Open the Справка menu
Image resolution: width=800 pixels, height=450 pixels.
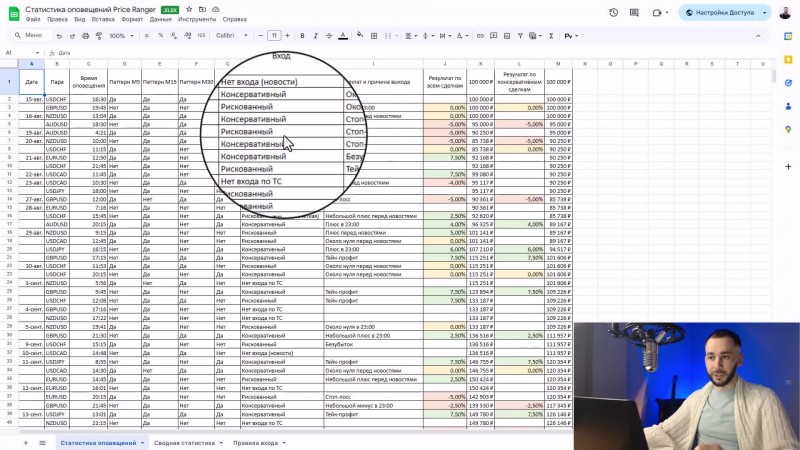(235, 19)
